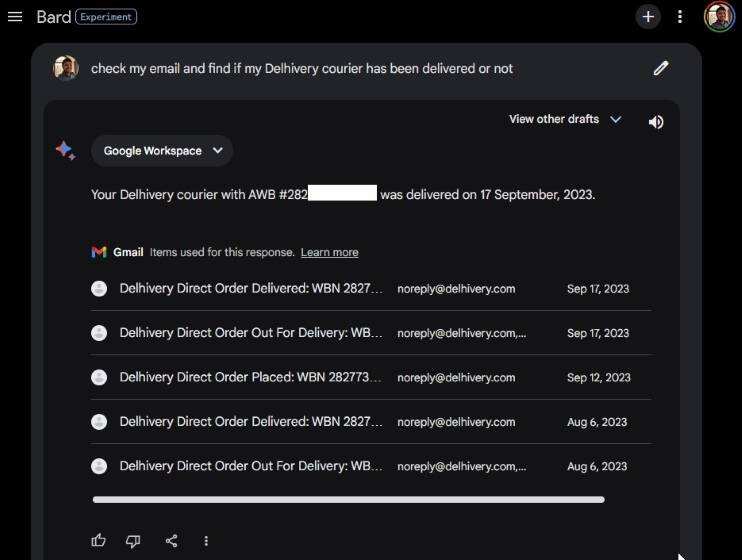Open Aug 6 Out For Delivery email

(x=250, y=466)
